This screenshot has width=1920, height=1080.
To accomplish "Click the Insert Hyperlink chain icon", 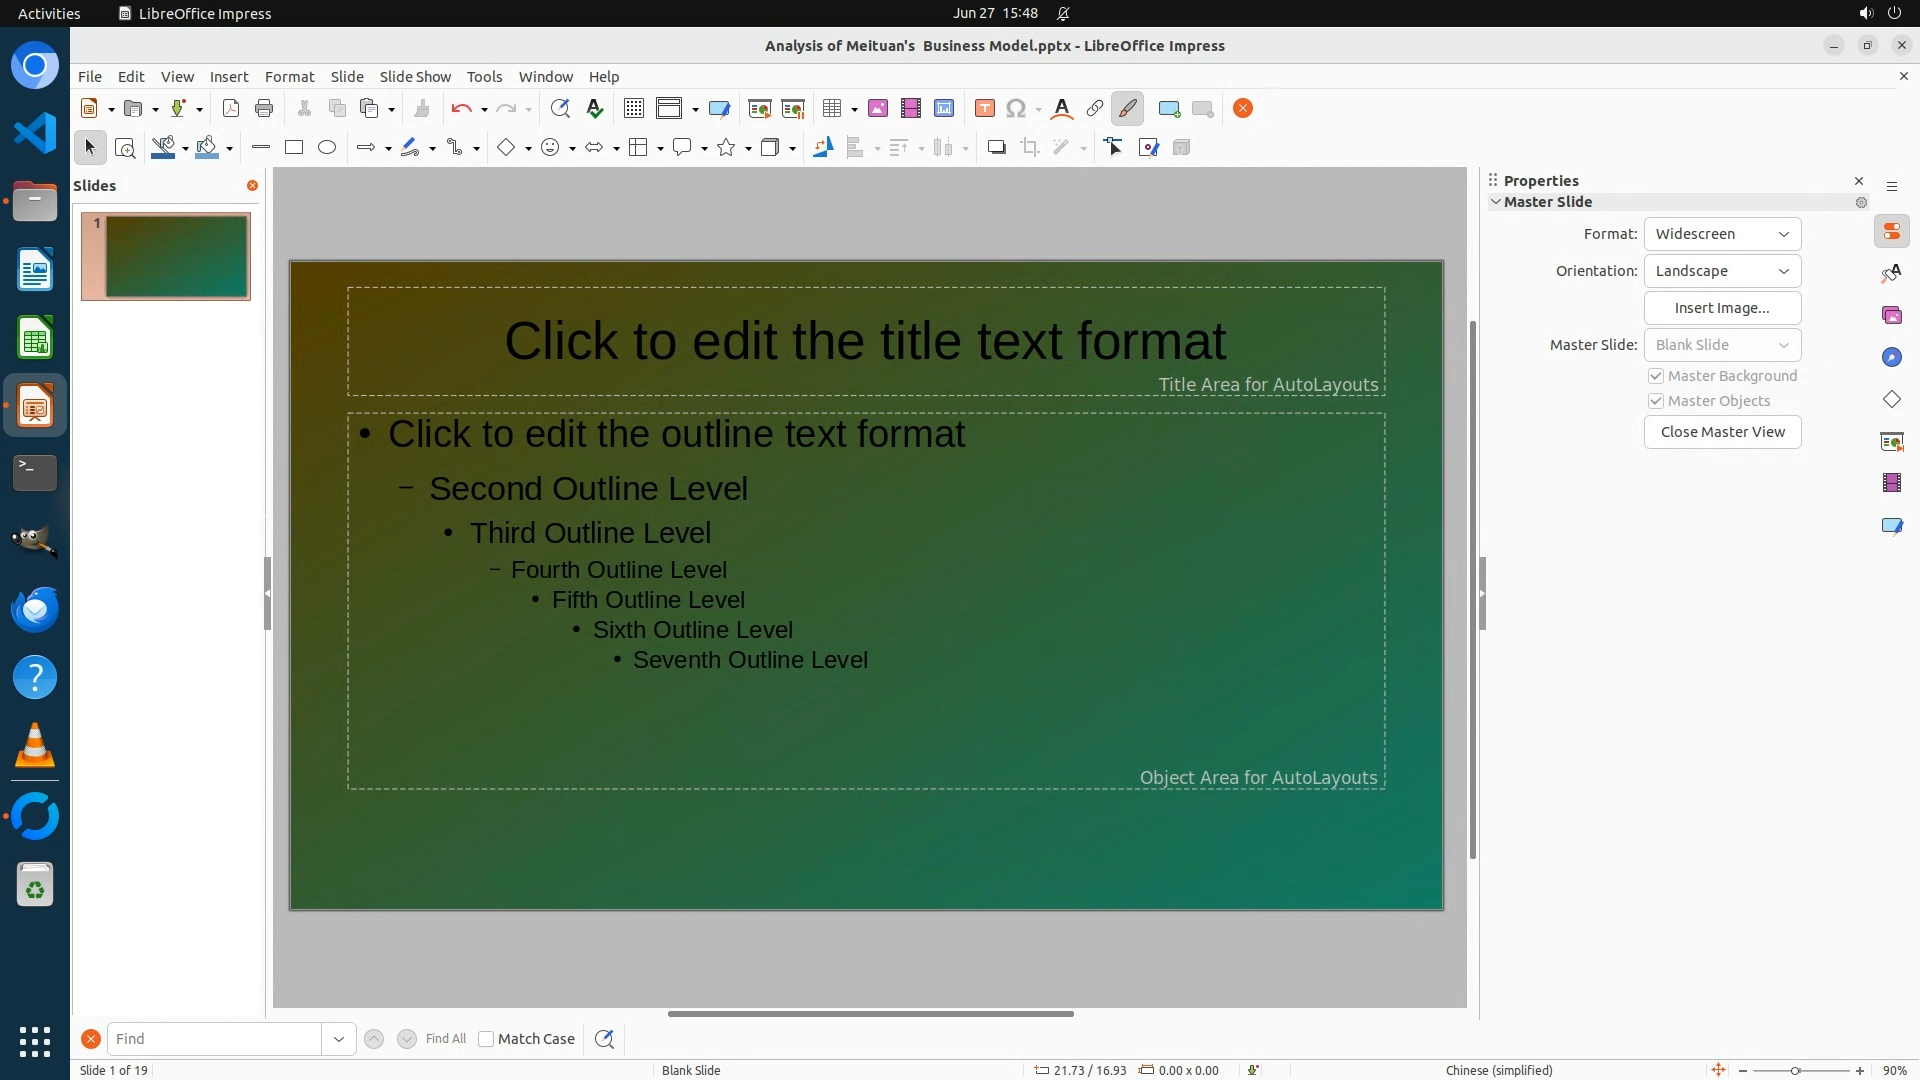I will click(x=1095, y=109).
